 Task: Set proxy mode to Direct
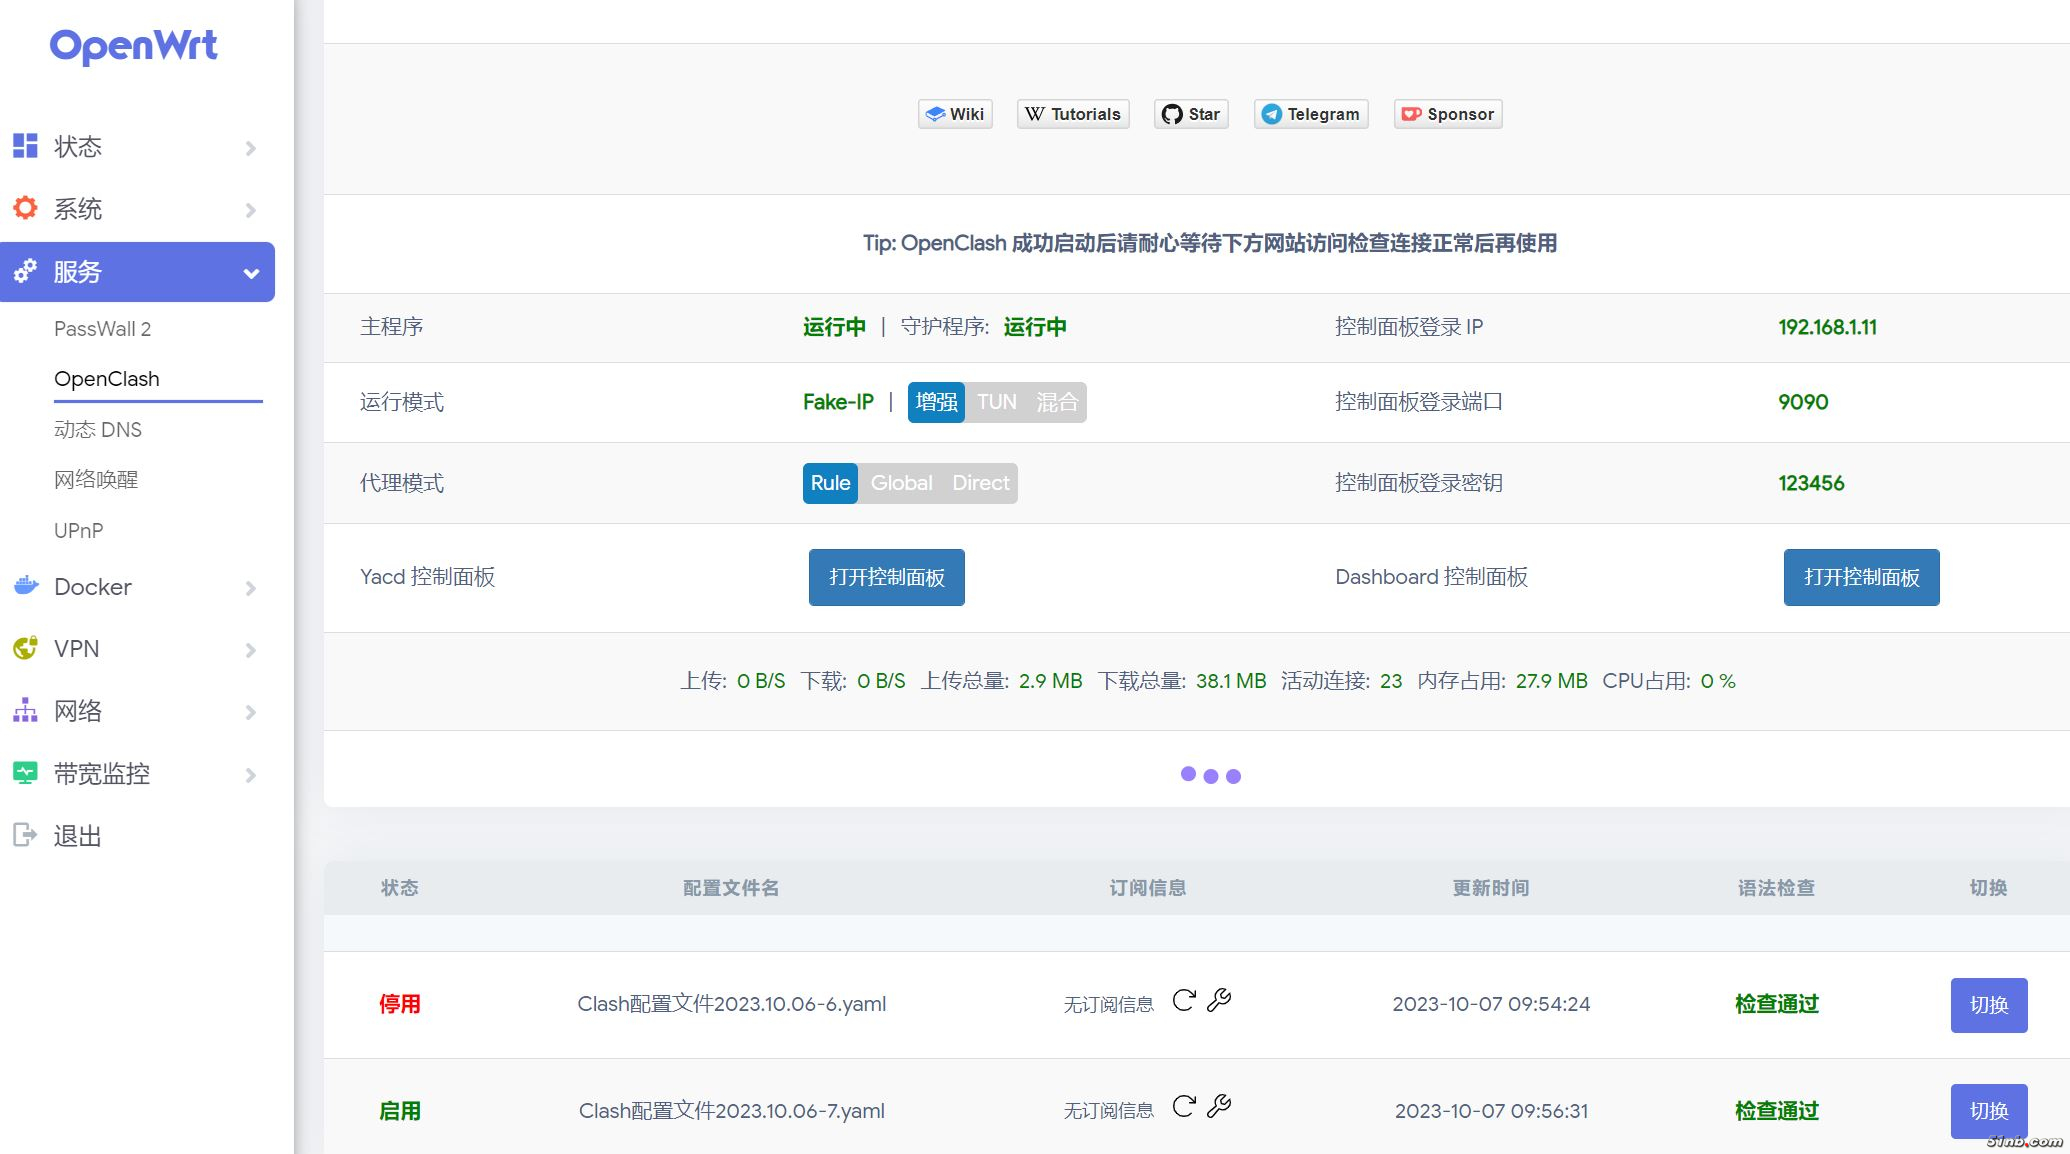tap(981, 483)
